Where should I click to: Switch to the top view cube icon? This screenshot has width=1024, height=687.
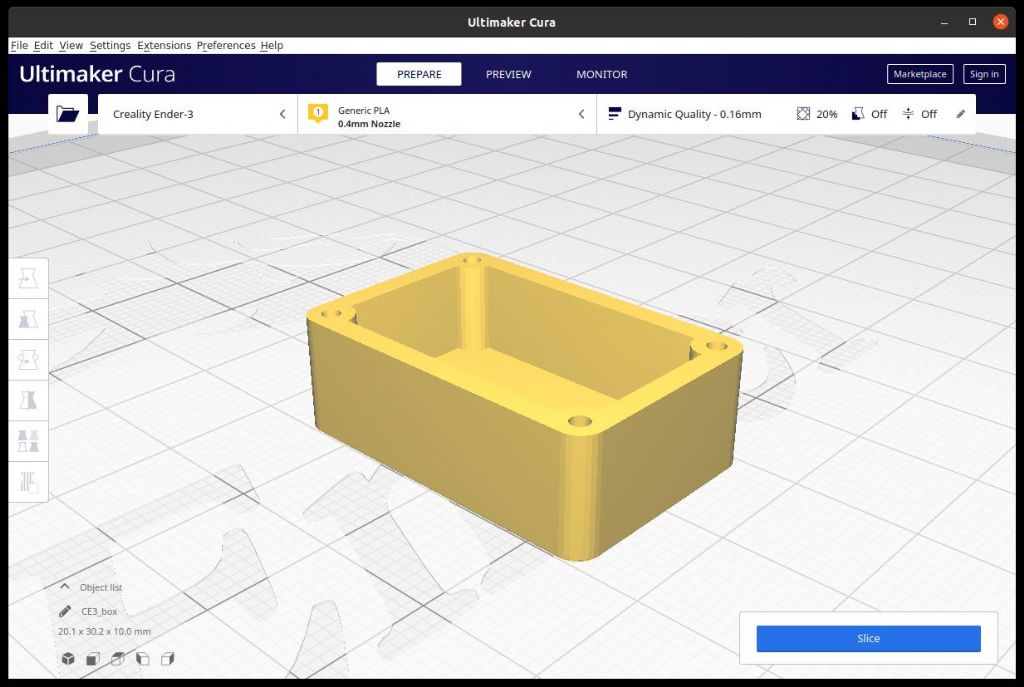click(118, 658)
